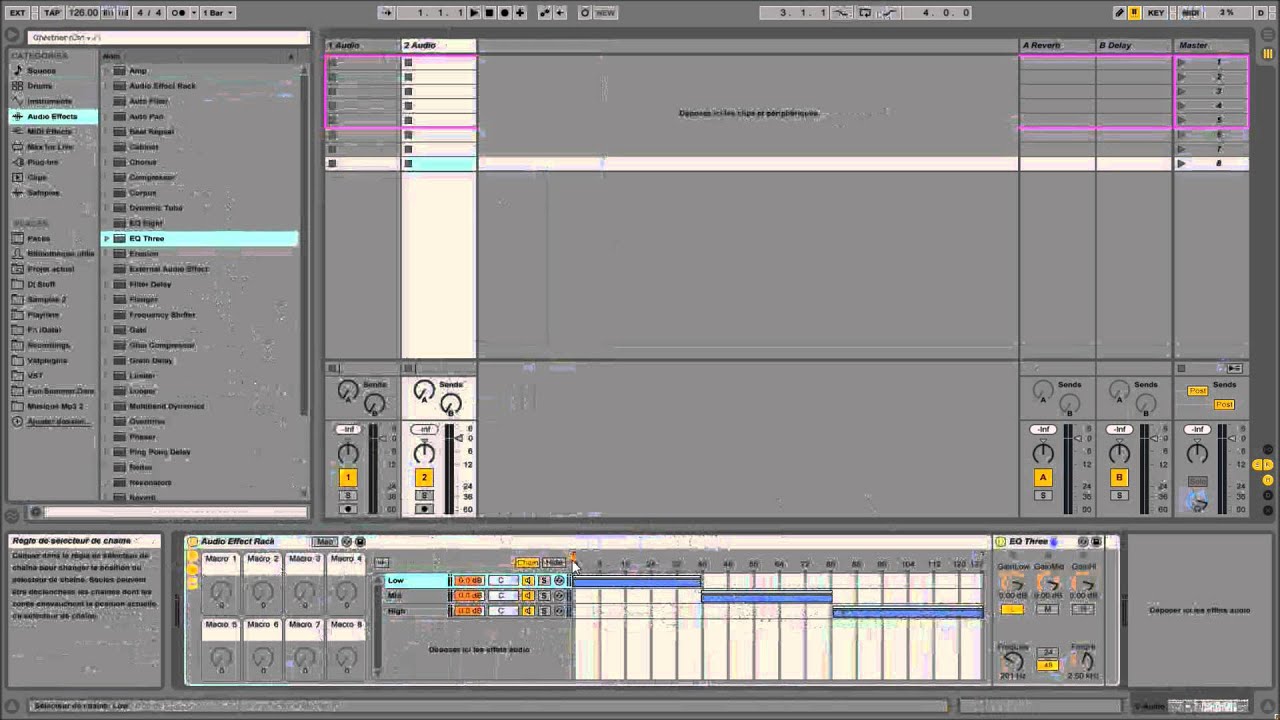Screen dimensions: 1280x720
Task: Select the MIDI Effects category
Action: coord(49,132)
